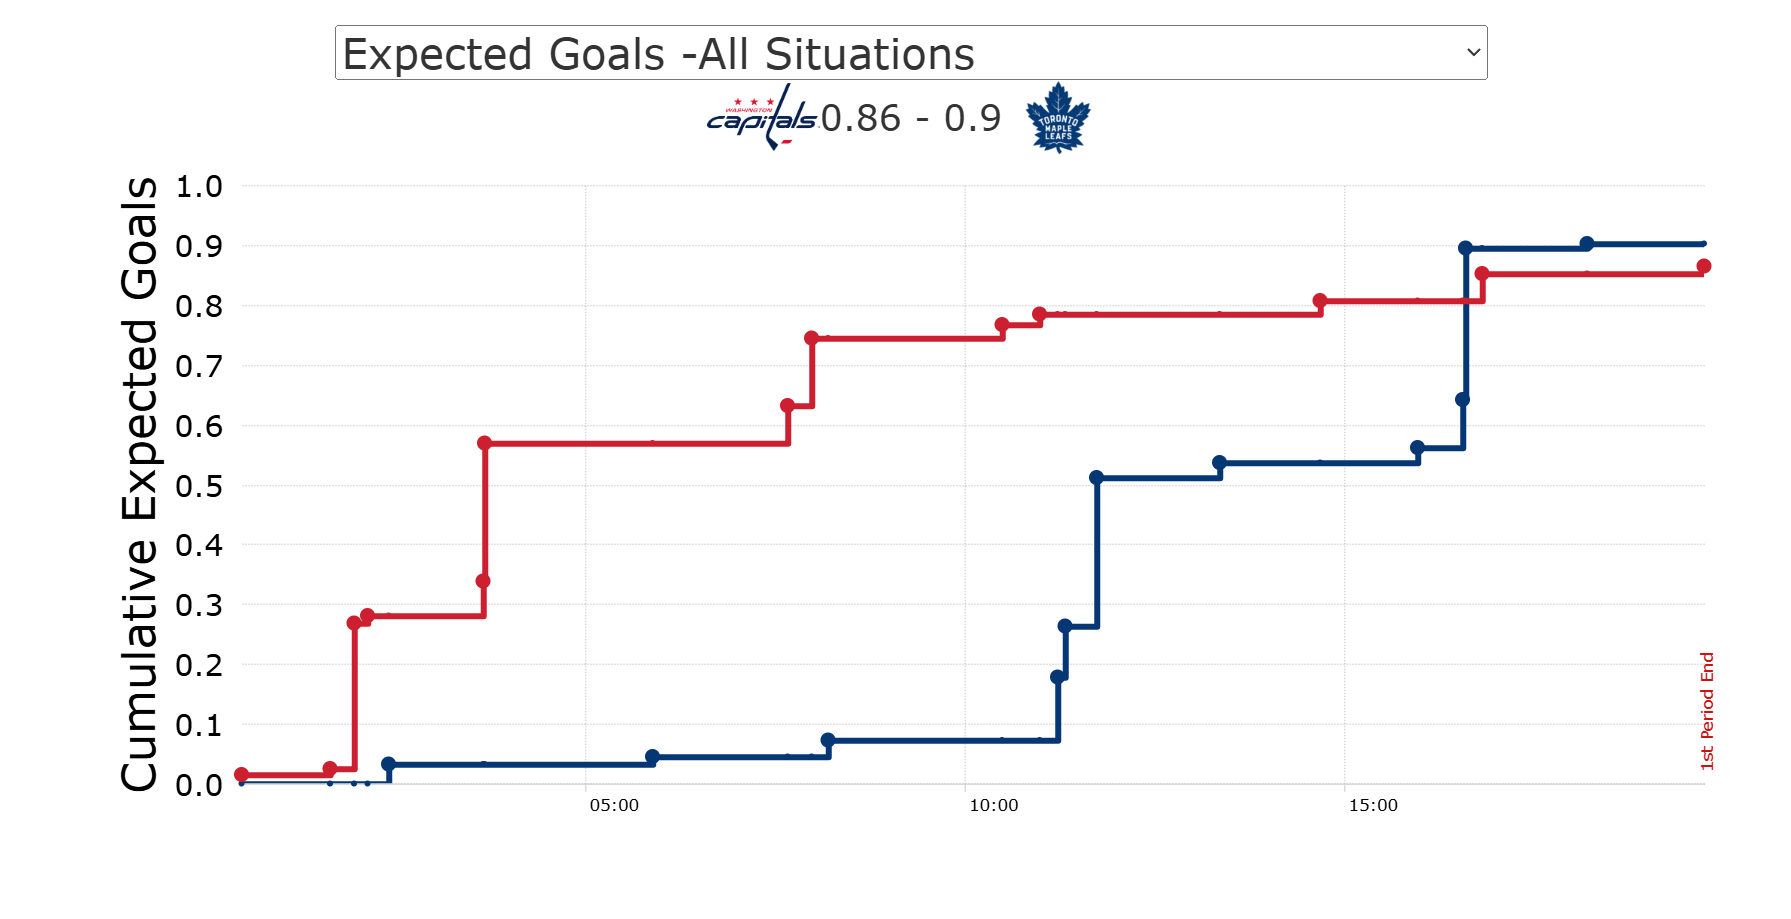Click the red starting point at time zero
1791x919 pixels.
tap(241, 775)
